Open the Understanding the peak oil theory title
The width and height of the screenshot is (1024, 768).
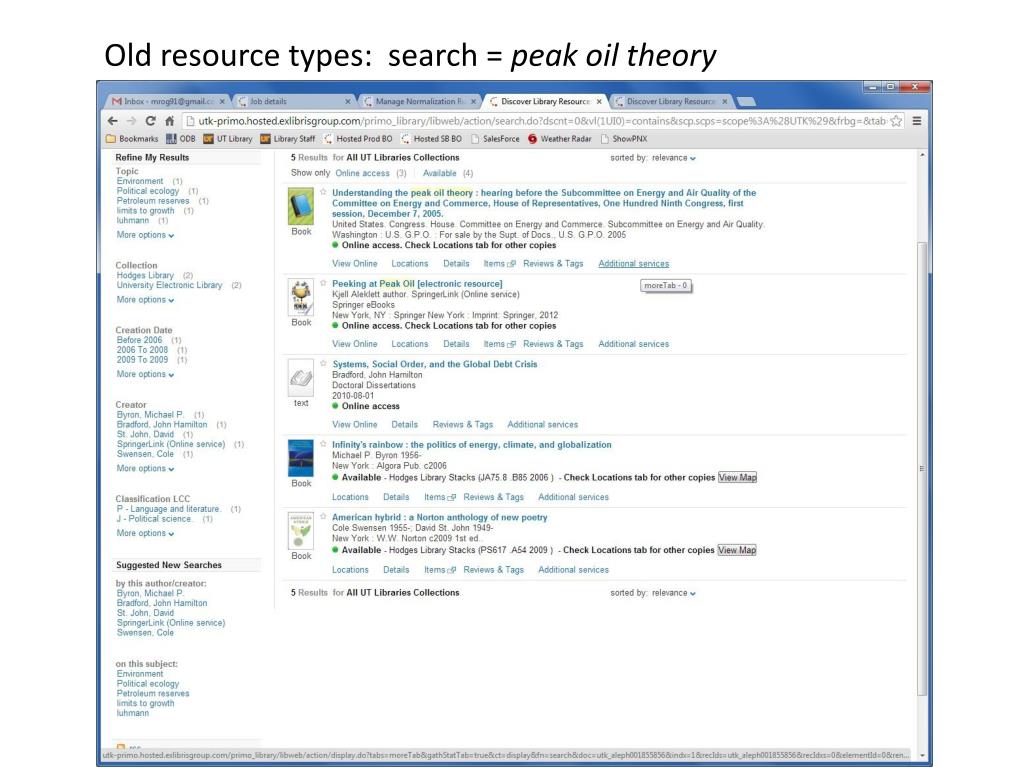click(x=544, y=203)
